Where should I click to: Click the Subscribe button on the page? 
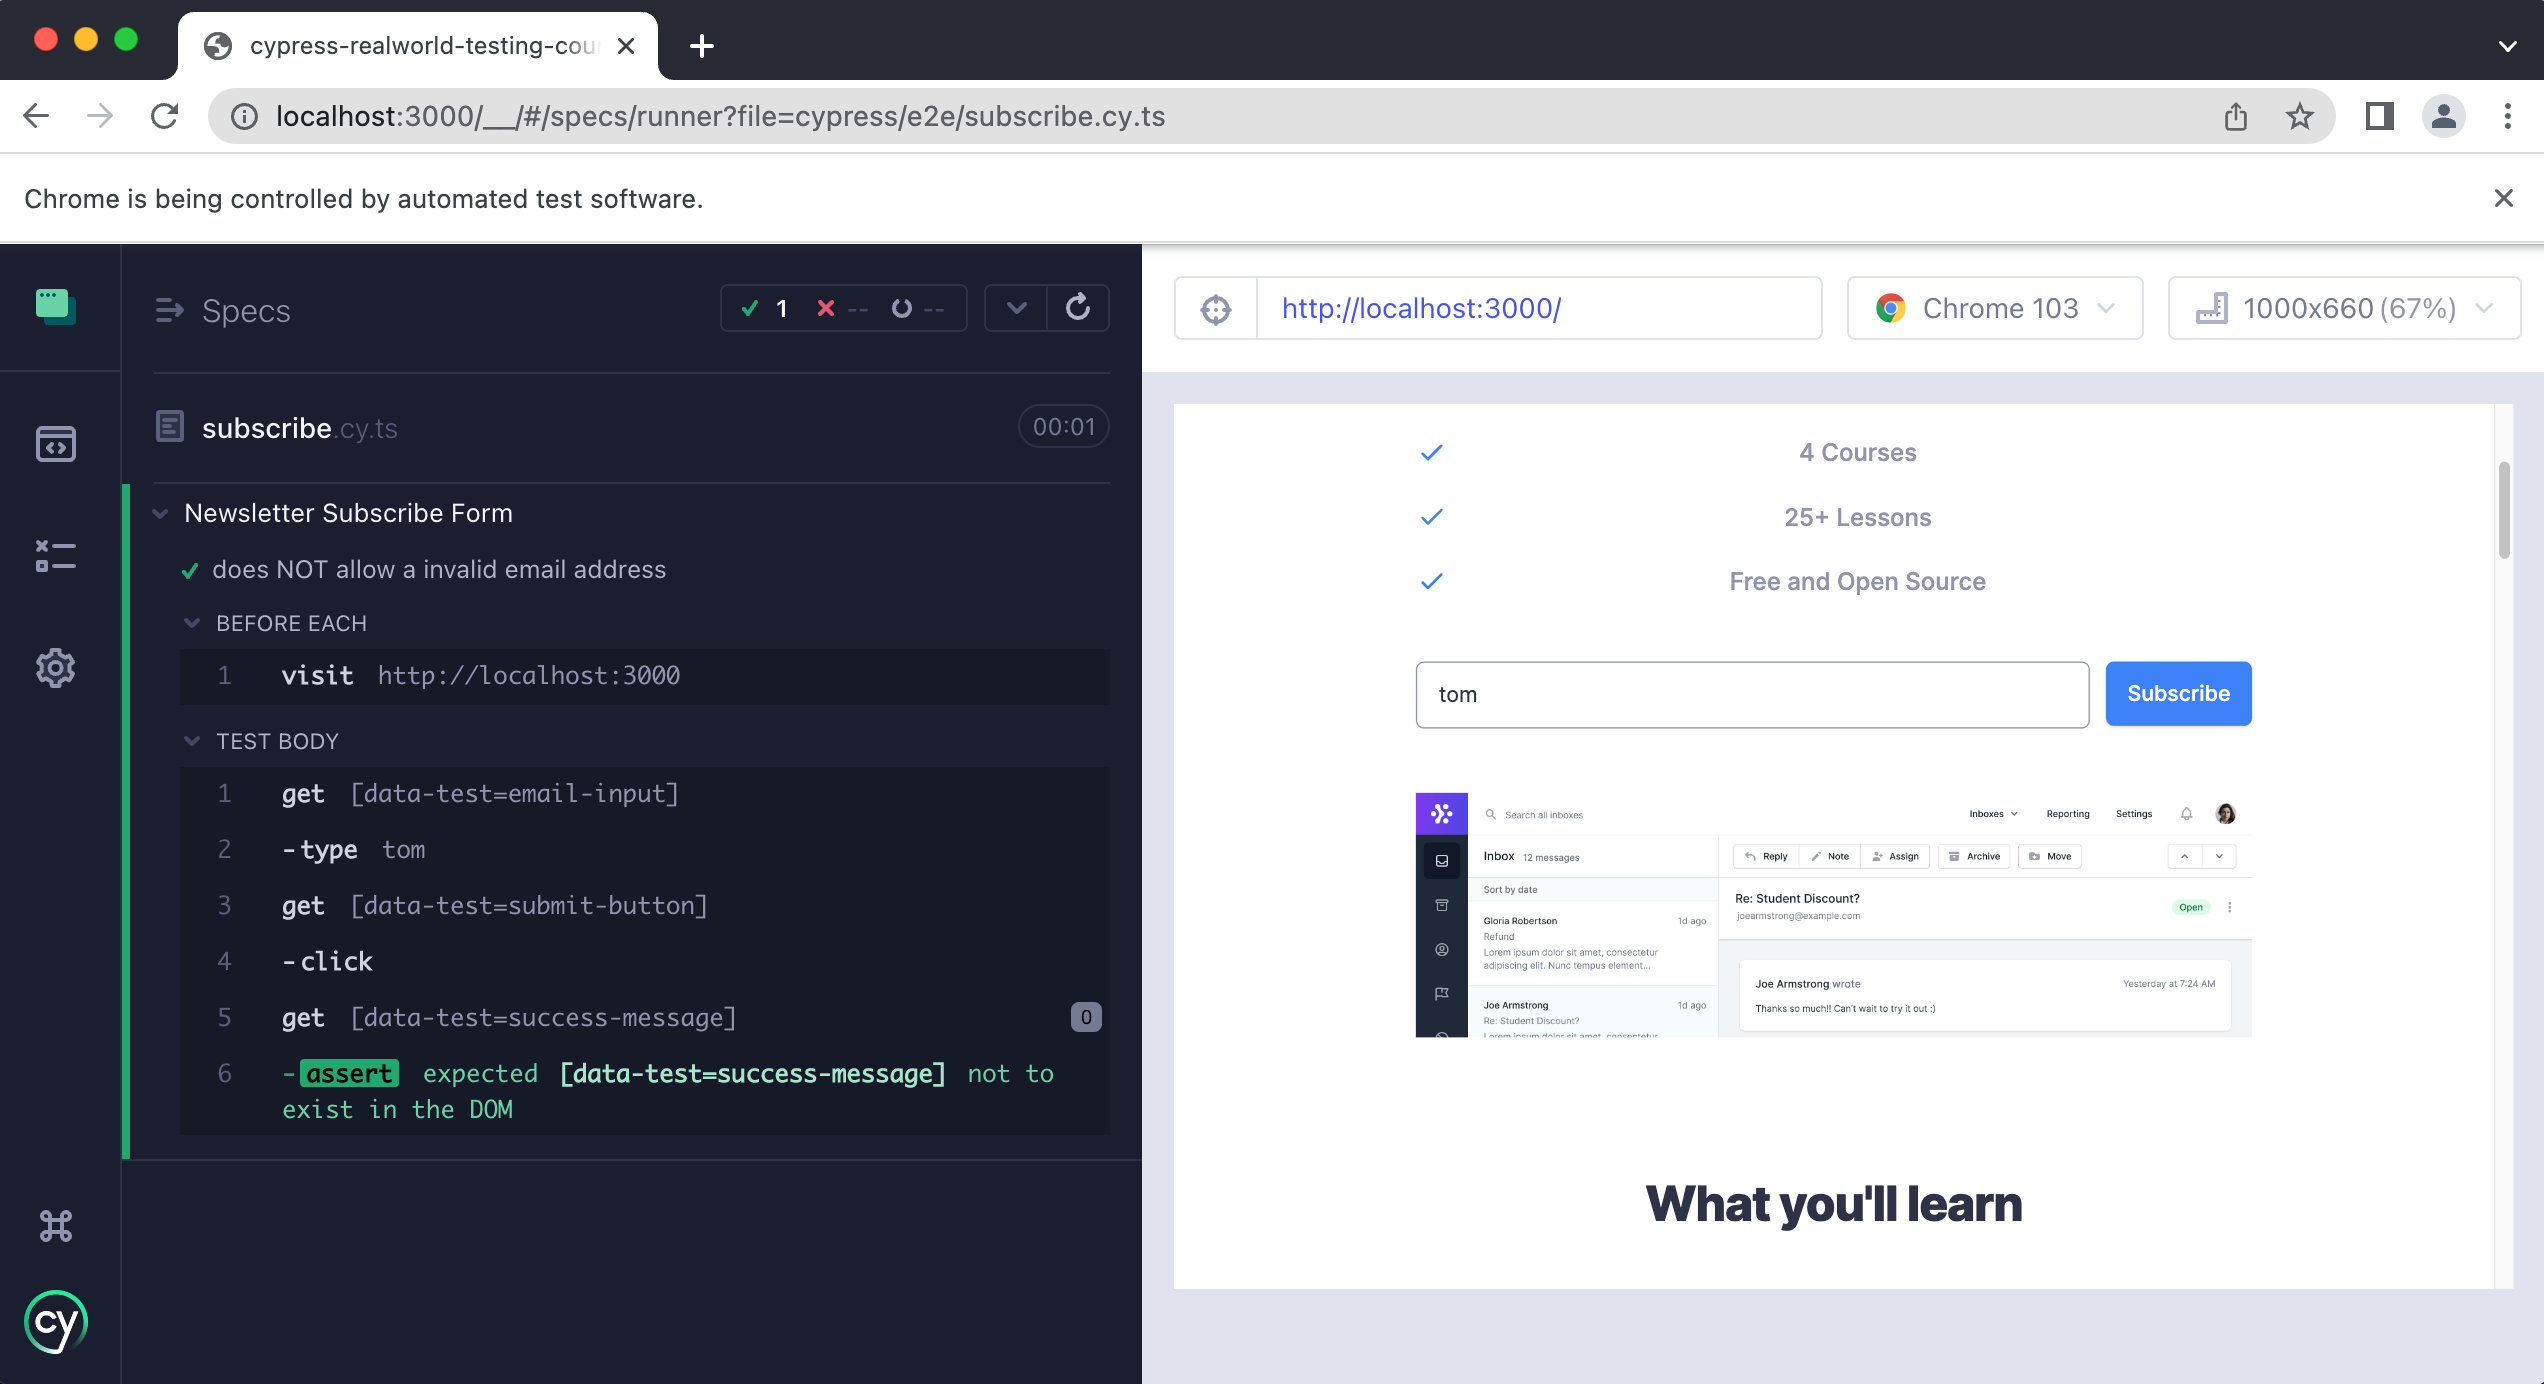tap(2178, 692)
